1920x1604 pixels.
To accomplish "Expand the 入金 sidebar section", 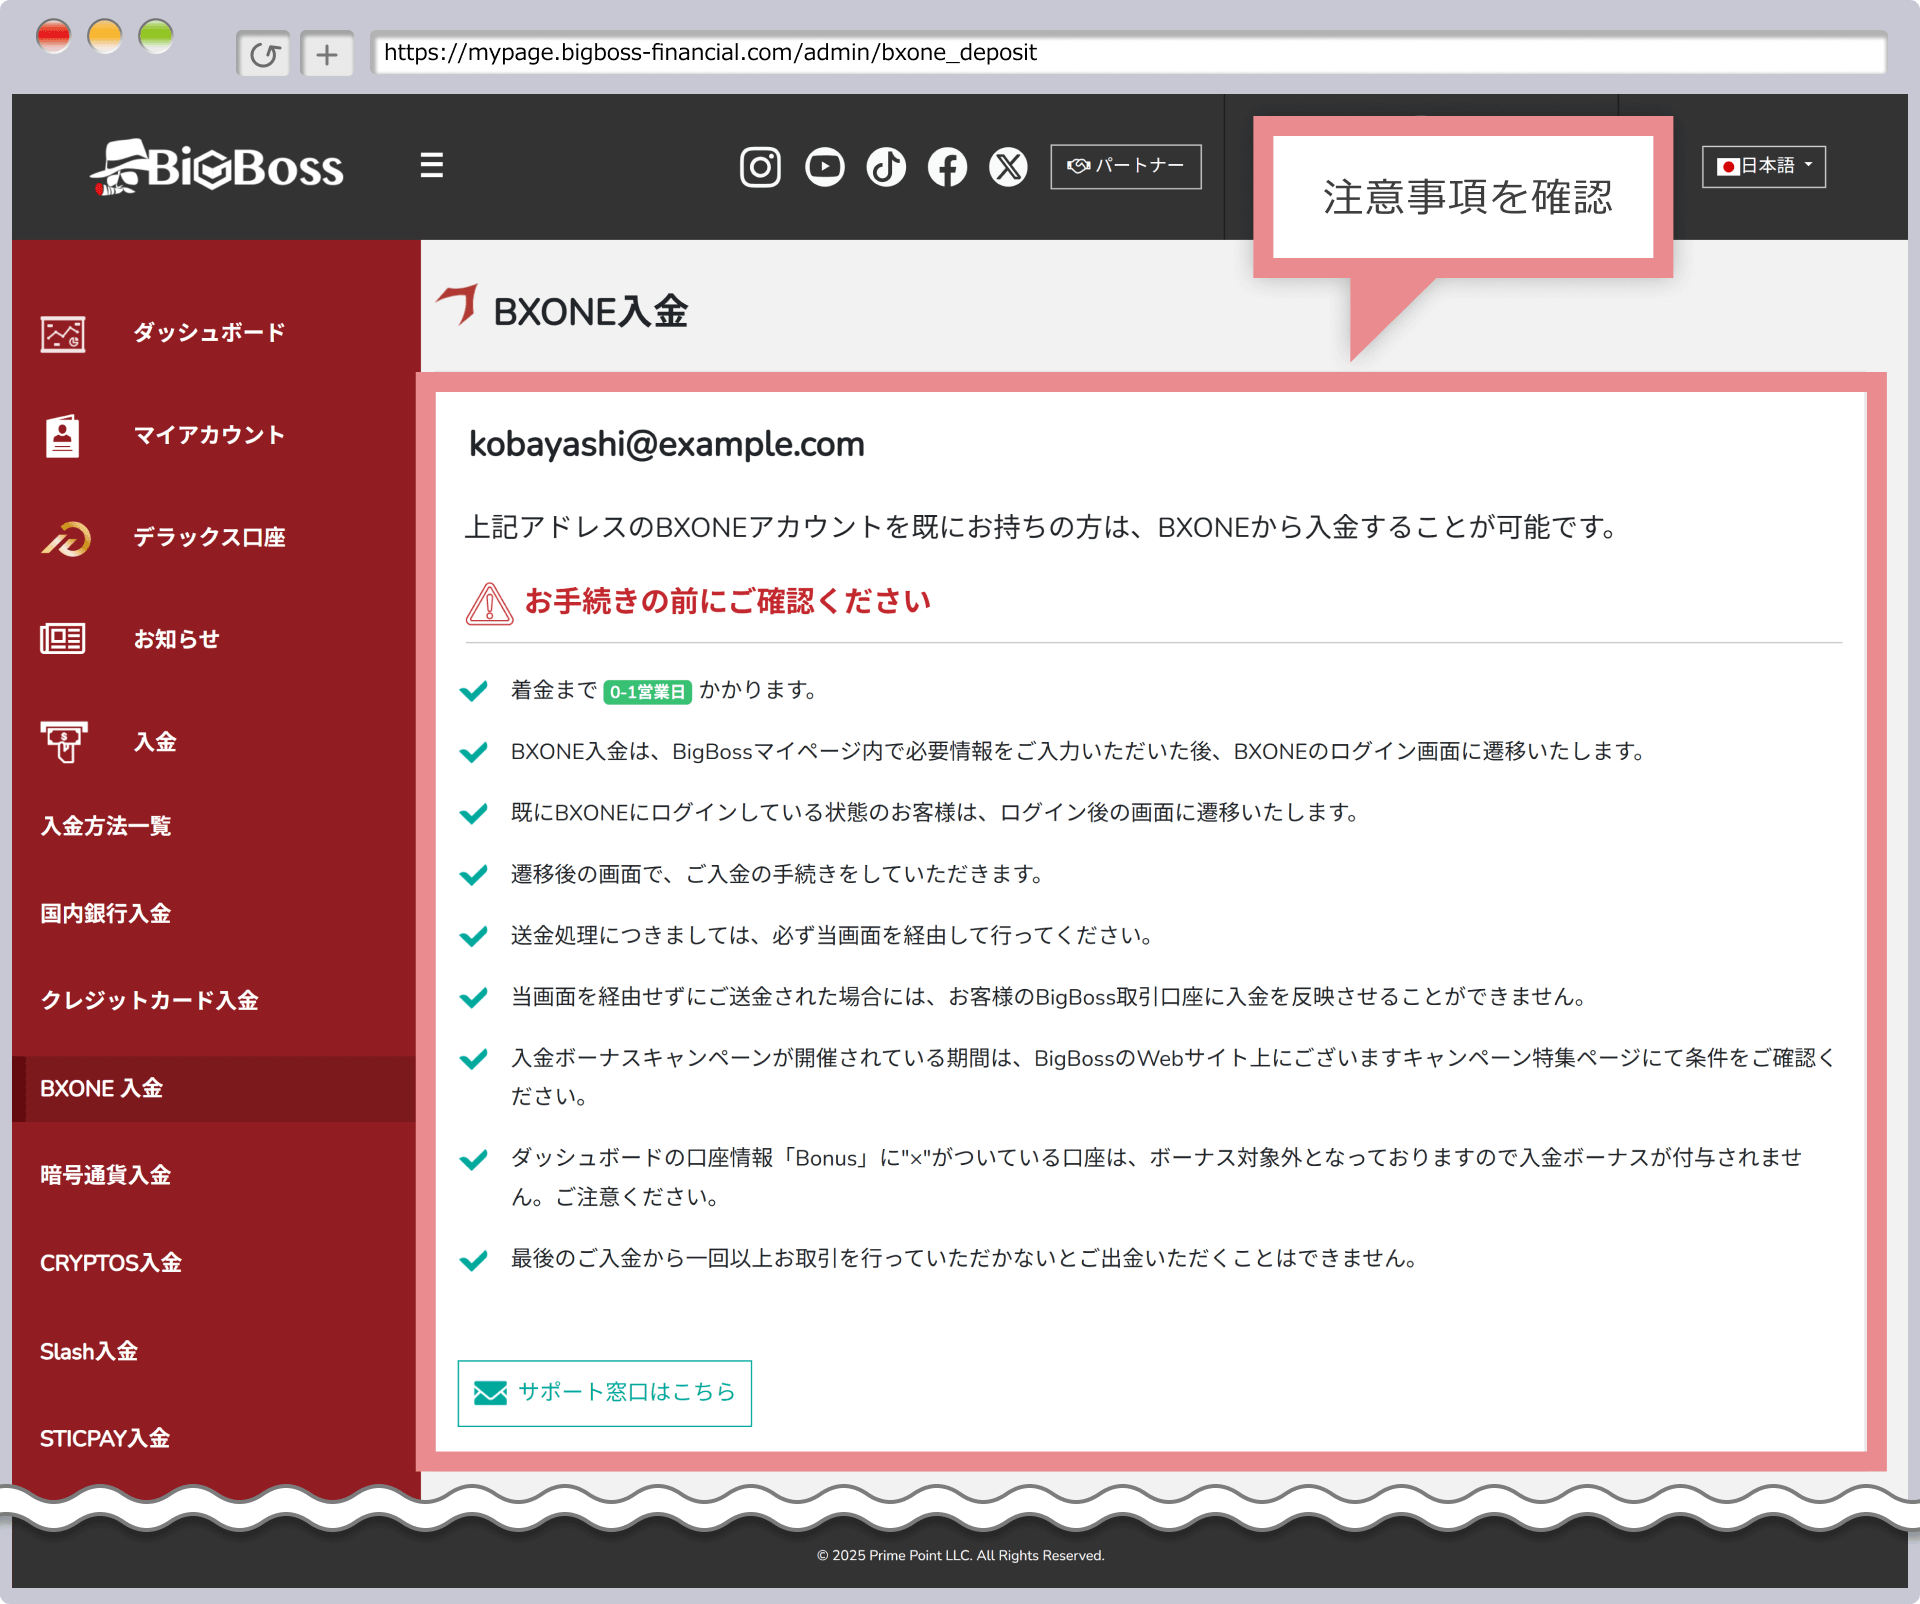I will point(155,742).
